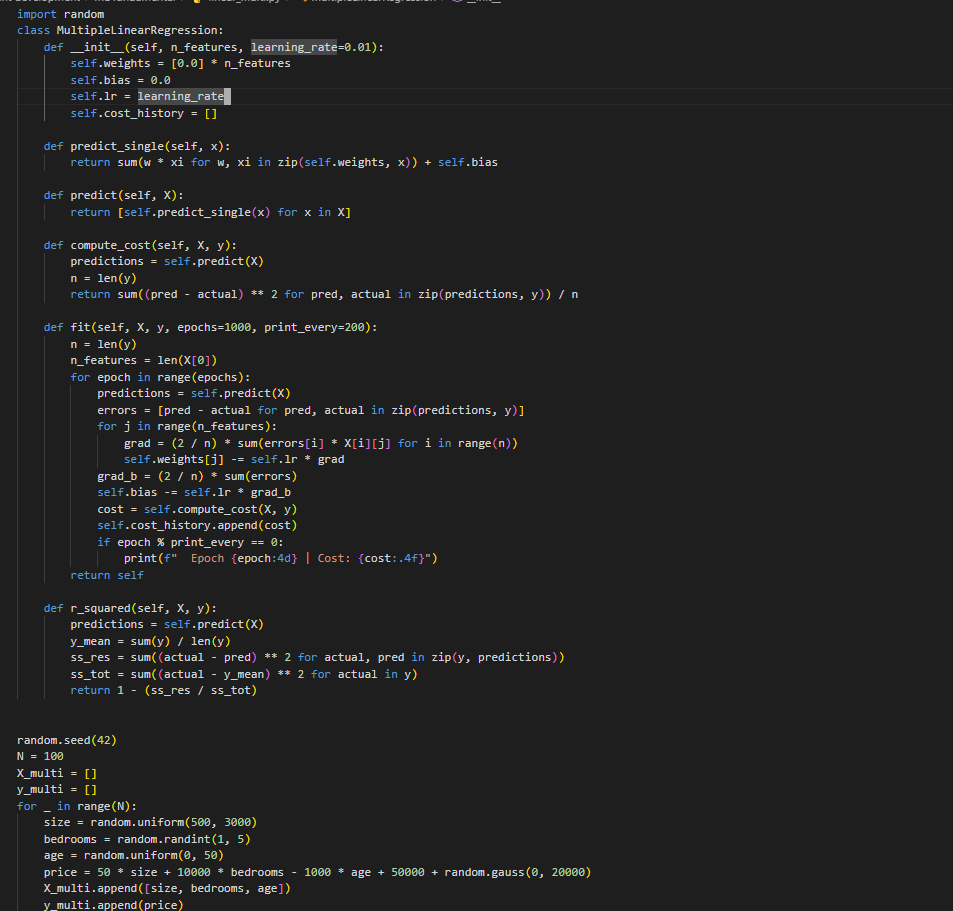Click the line "X_multi.append([size, bedrooms, age])"
Screen dimensions: 953x911
click(167, 889)
